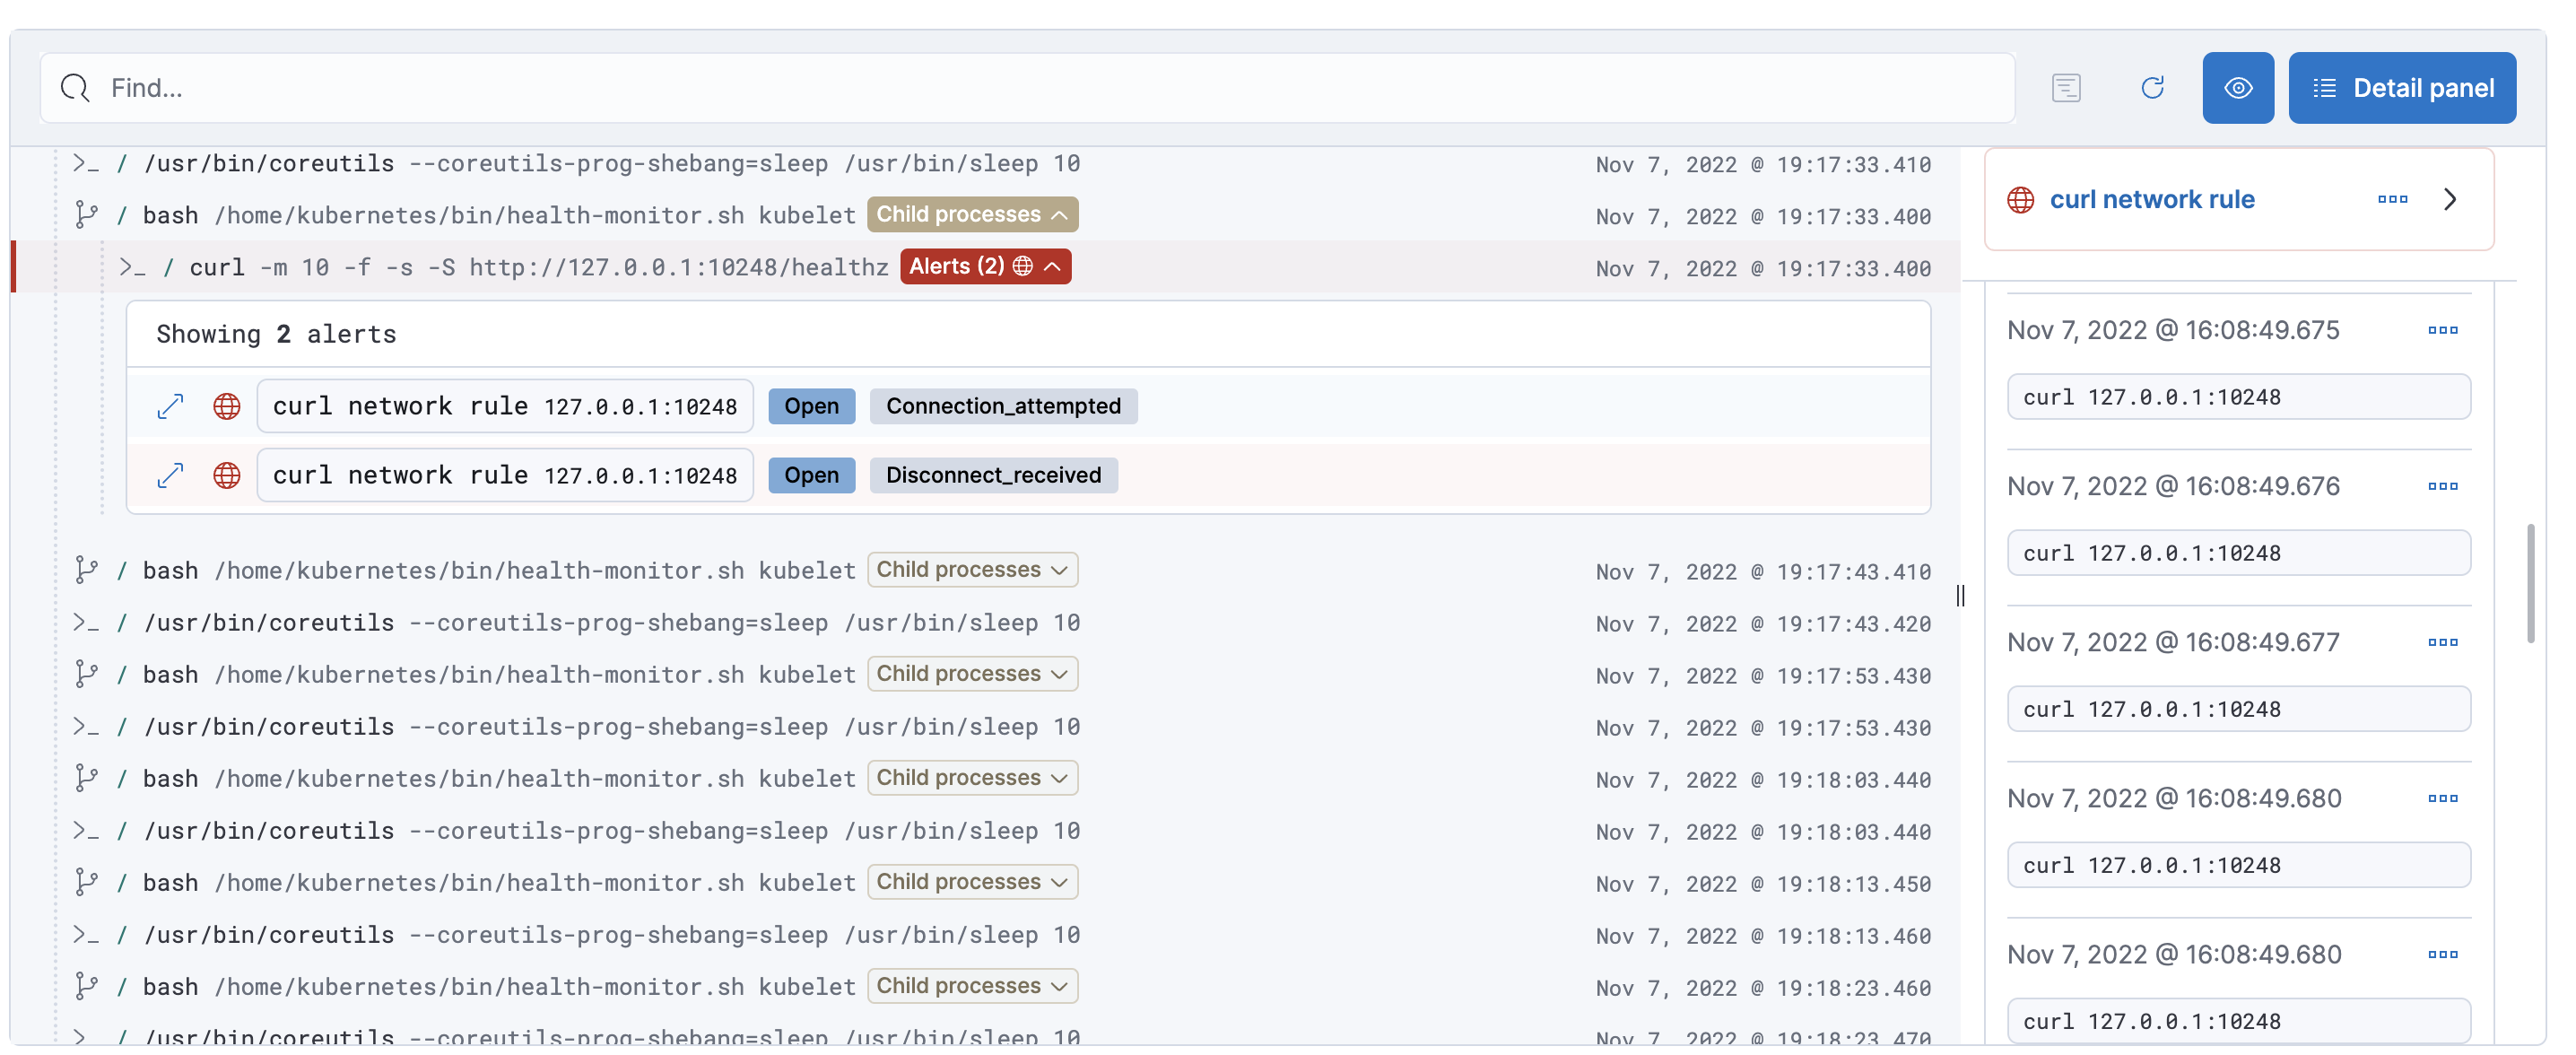Expand Child processes at 19:17:43.410
This screenshot has height=1055, width=2576.
point(972,570)
